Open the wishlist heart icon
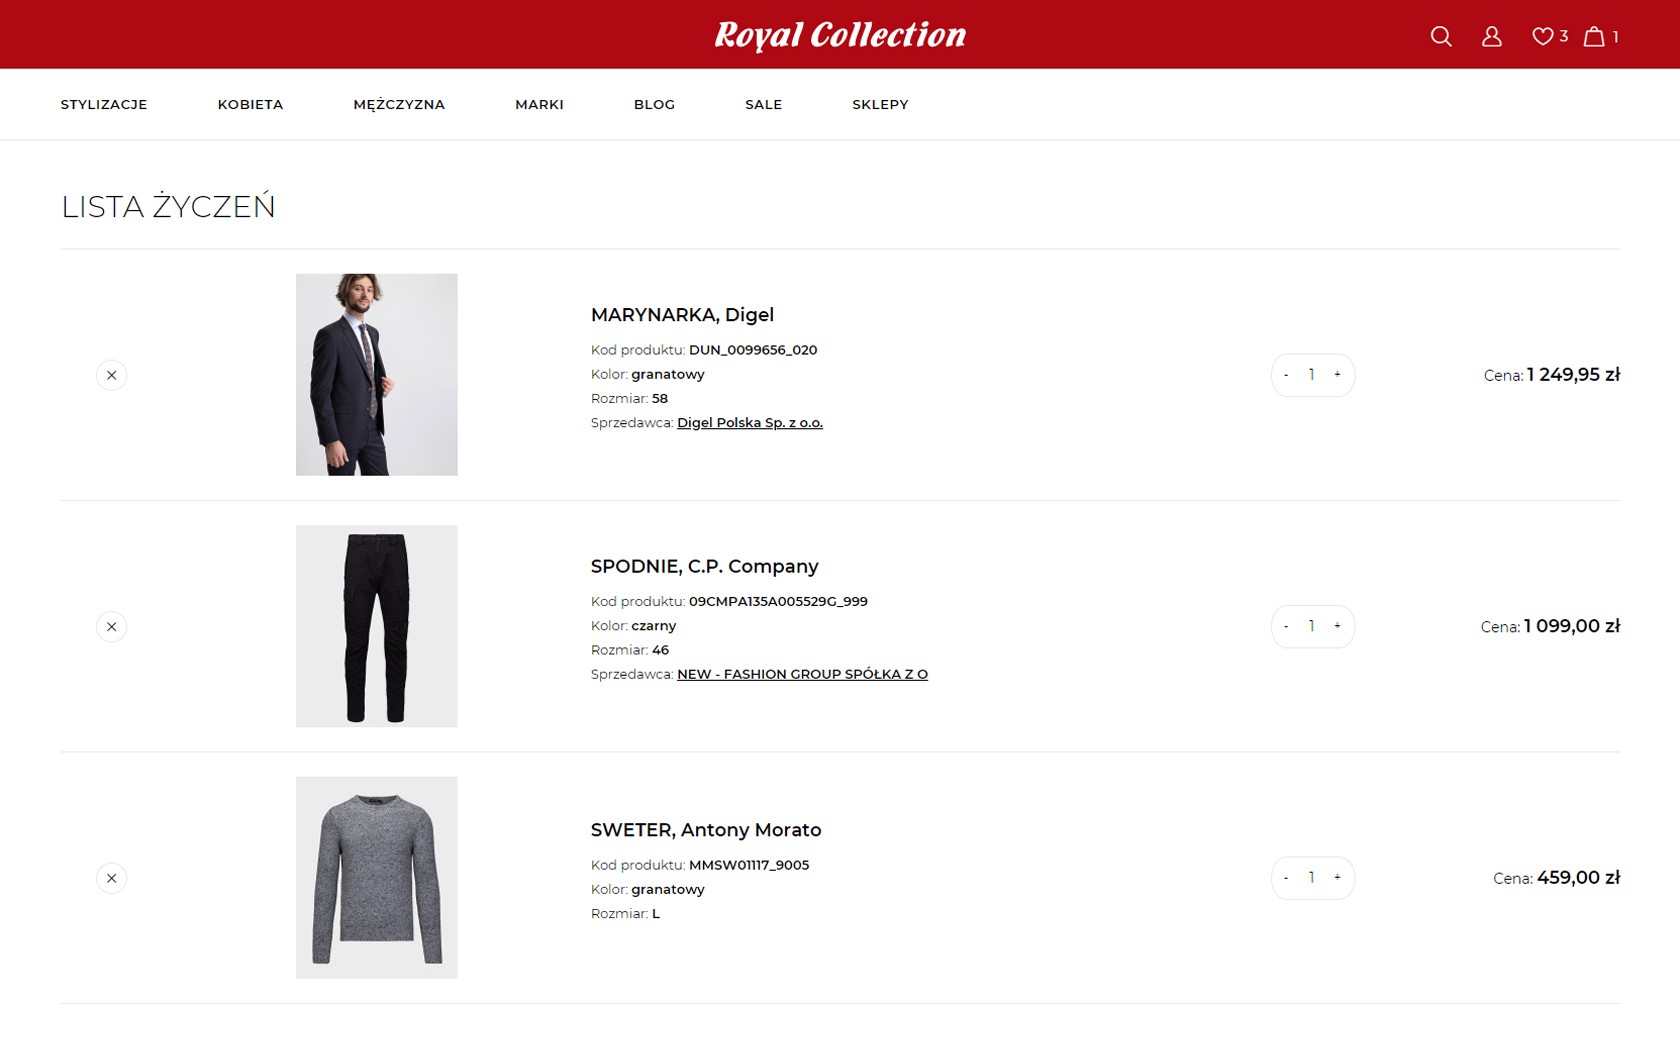 1543,36
